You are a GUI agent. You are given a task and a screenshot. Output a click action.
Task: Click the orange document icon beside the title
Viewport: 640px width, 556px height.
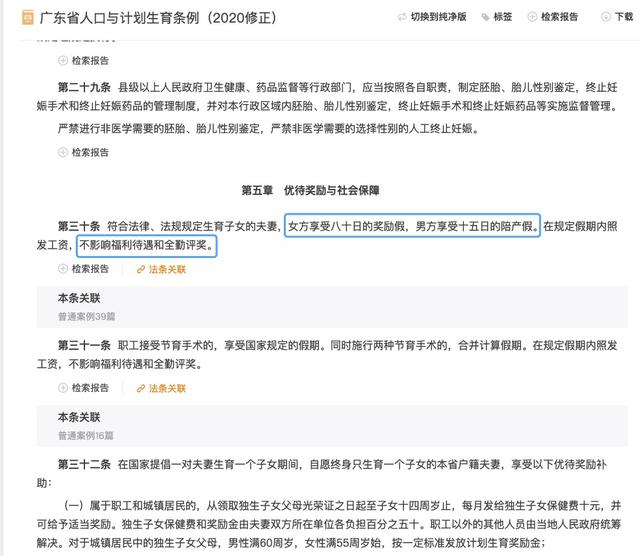pos(28,18)
